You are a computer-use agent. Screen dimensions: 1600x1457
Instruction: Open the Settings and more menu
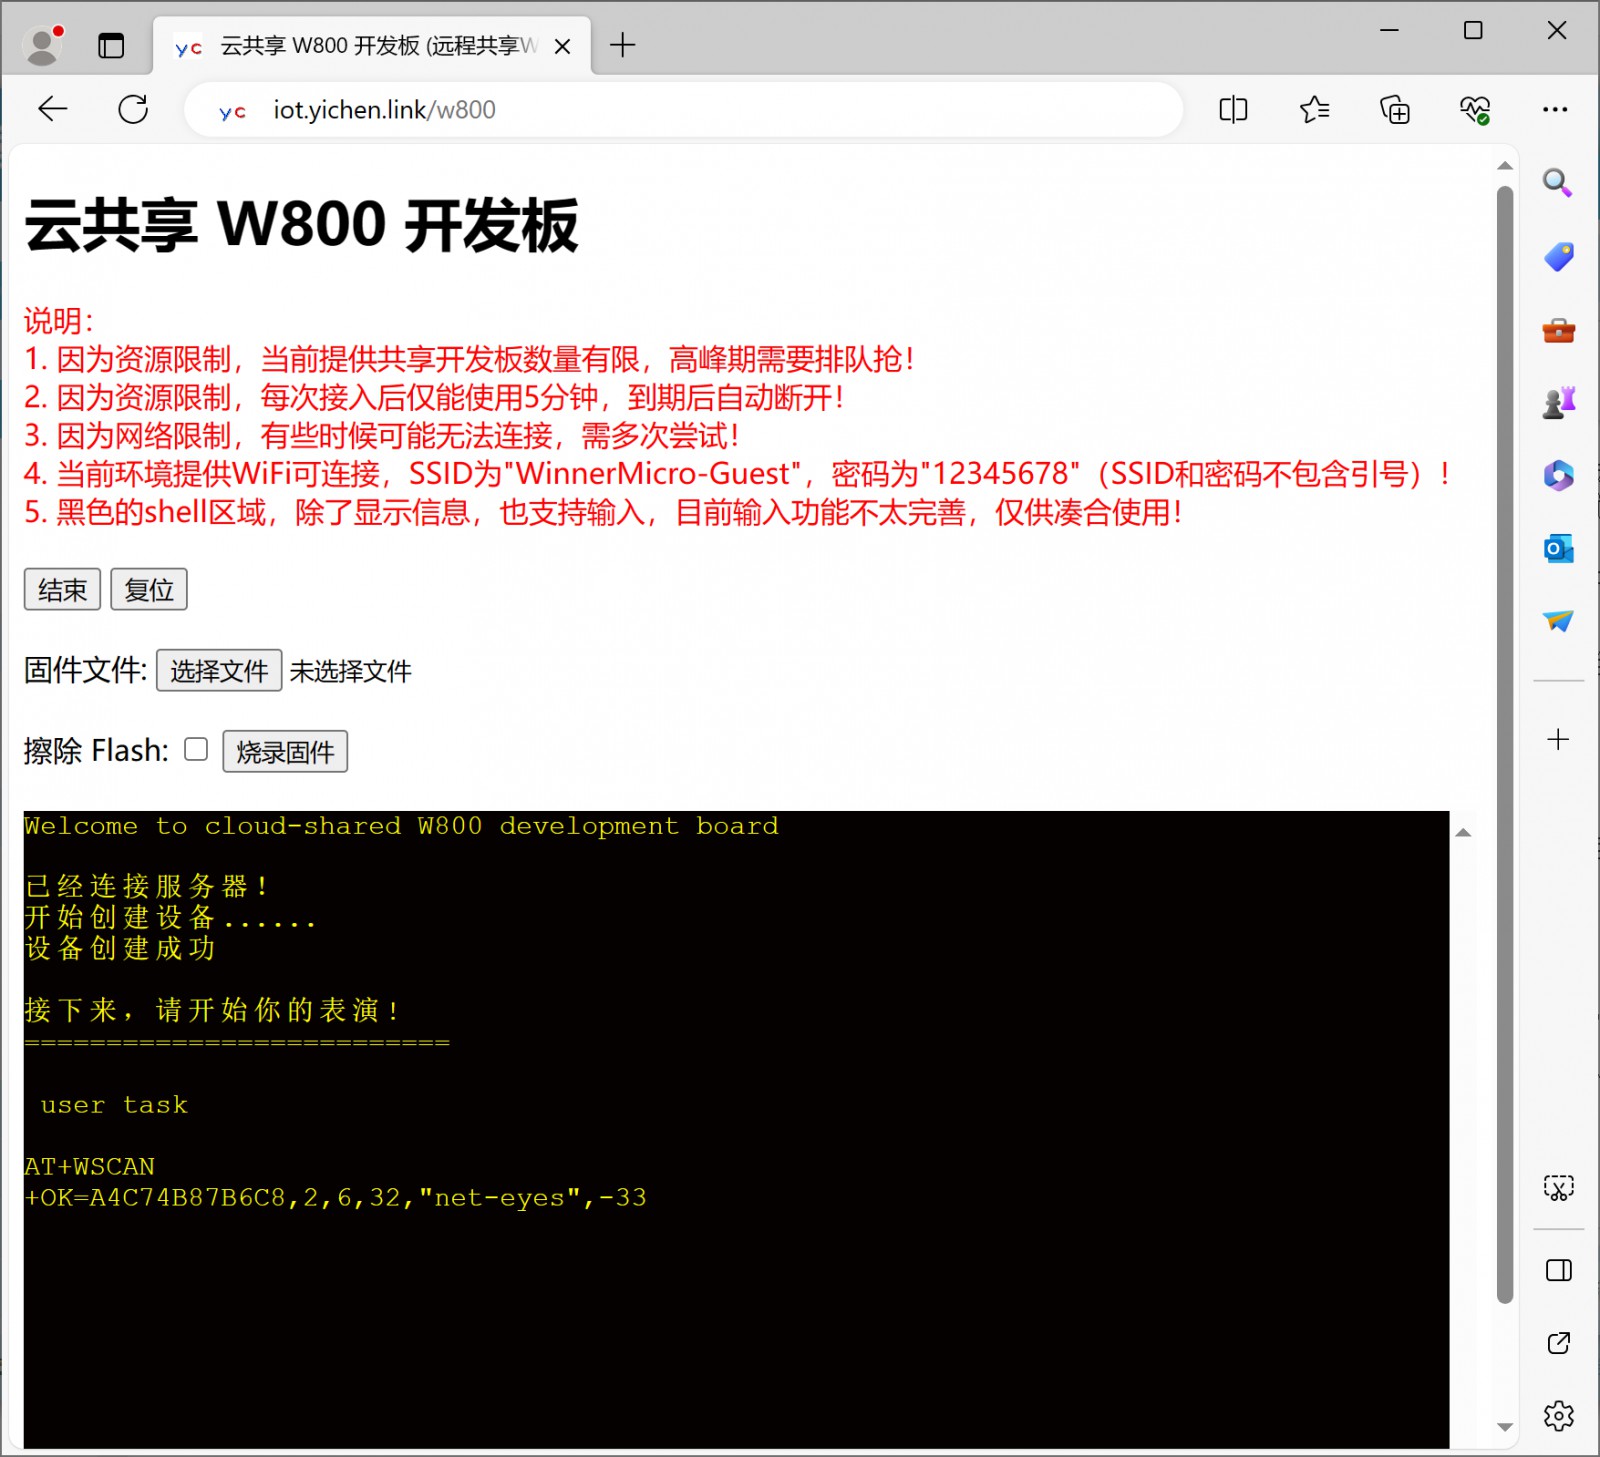pos(1554,109)
